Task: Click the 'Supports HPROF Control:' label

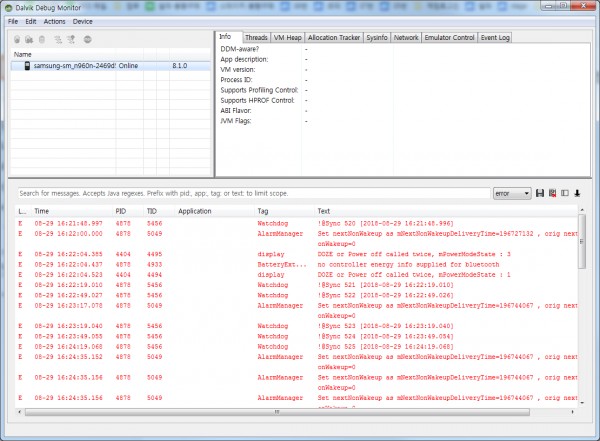Action: click(x=257, y=100)
